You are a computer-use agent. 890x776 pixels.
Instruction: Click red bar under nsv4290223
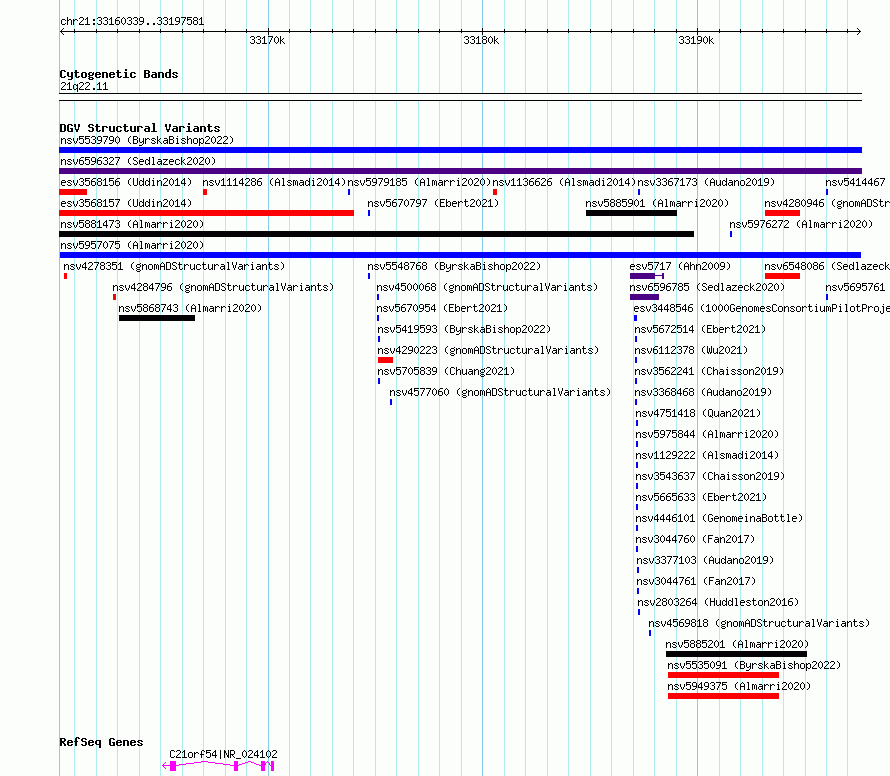[385, 360]
